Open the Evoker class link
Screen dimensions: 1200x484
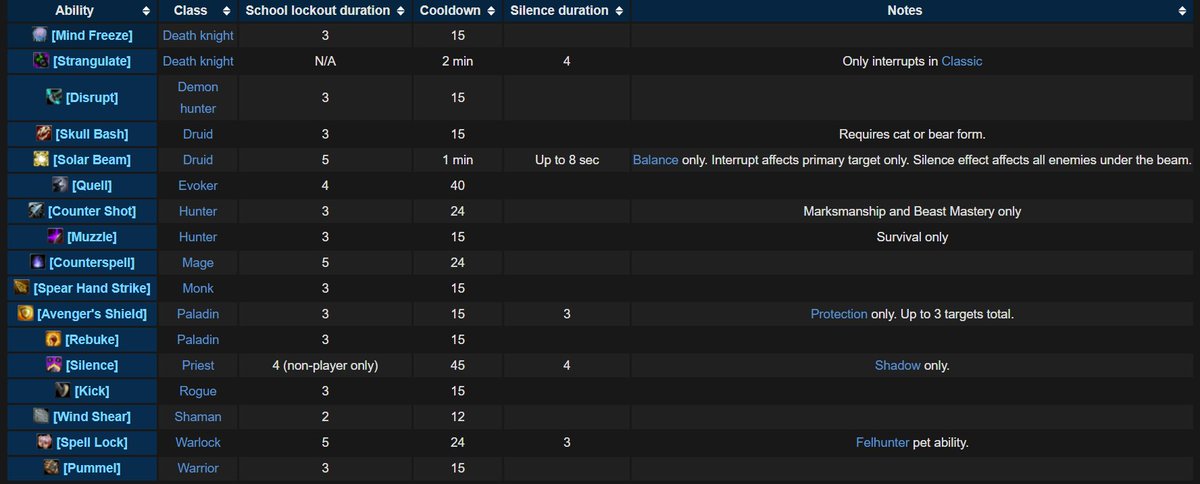pos(198,185)
